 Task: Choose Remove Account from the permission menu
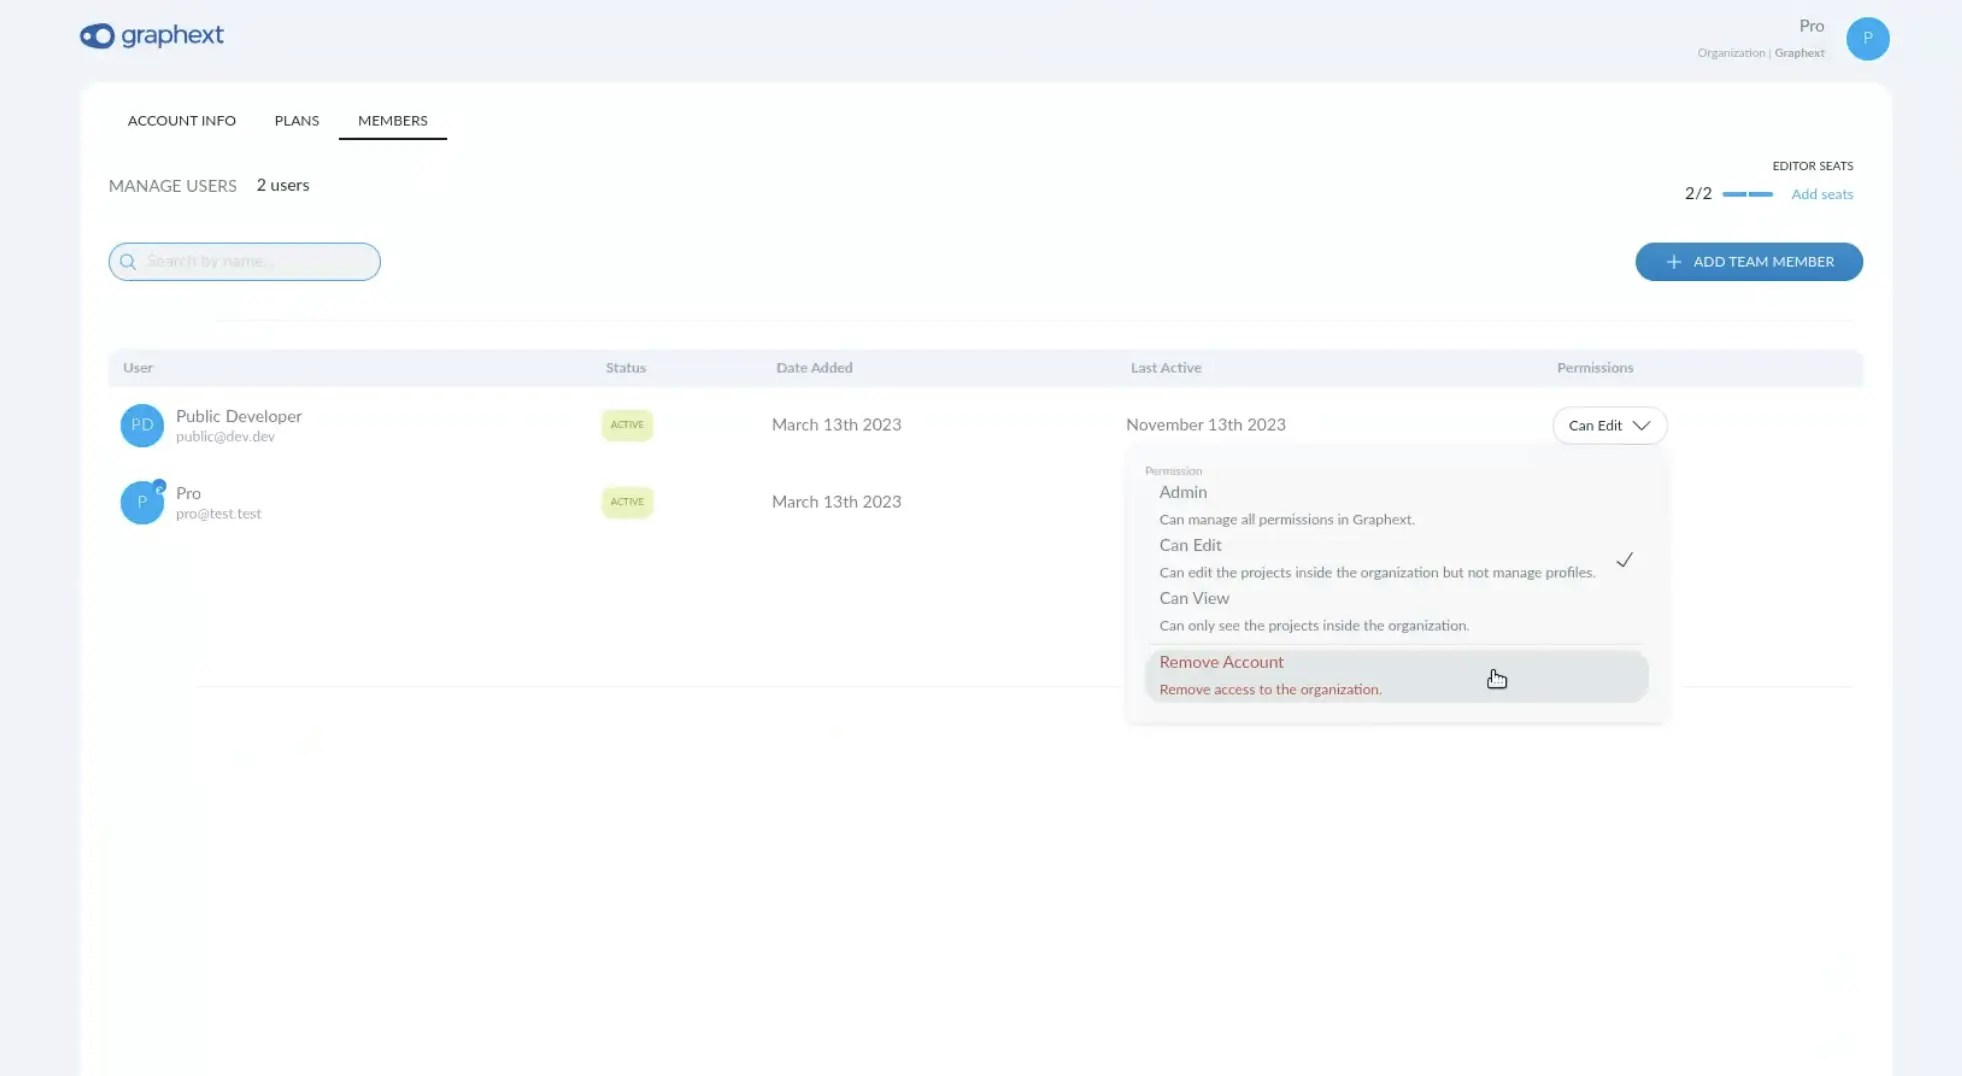[x=1220, y=661]
